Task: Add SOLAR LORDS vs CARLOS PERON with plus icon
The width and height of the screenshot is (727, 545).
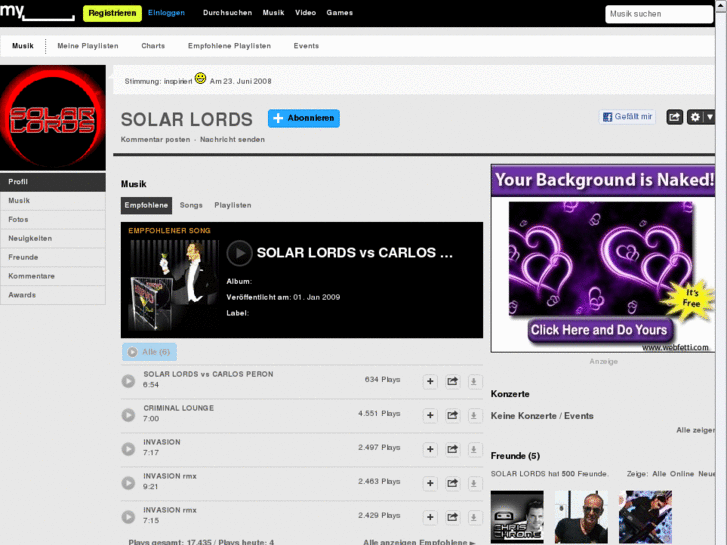Action: [x=430, y=381]
